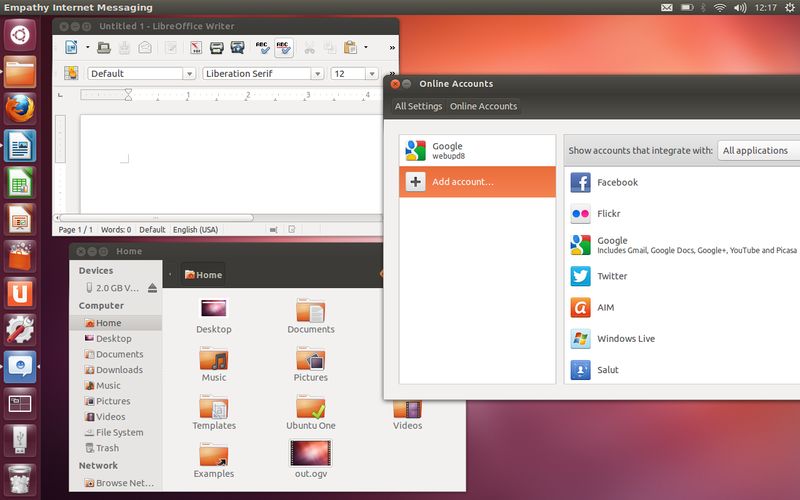Click the Paste clipboard icon in Writer

[351, 47]
